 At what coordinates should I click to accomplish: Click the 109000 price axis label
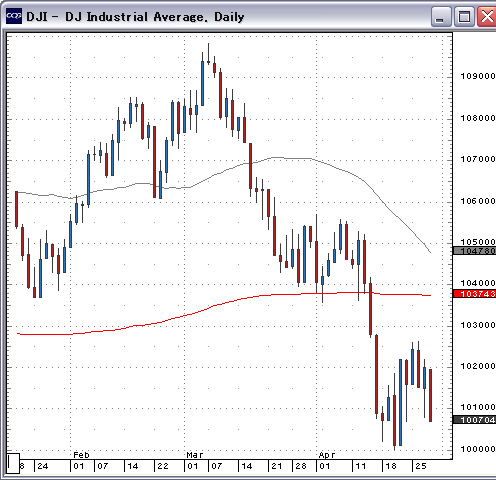pos(478,76)
